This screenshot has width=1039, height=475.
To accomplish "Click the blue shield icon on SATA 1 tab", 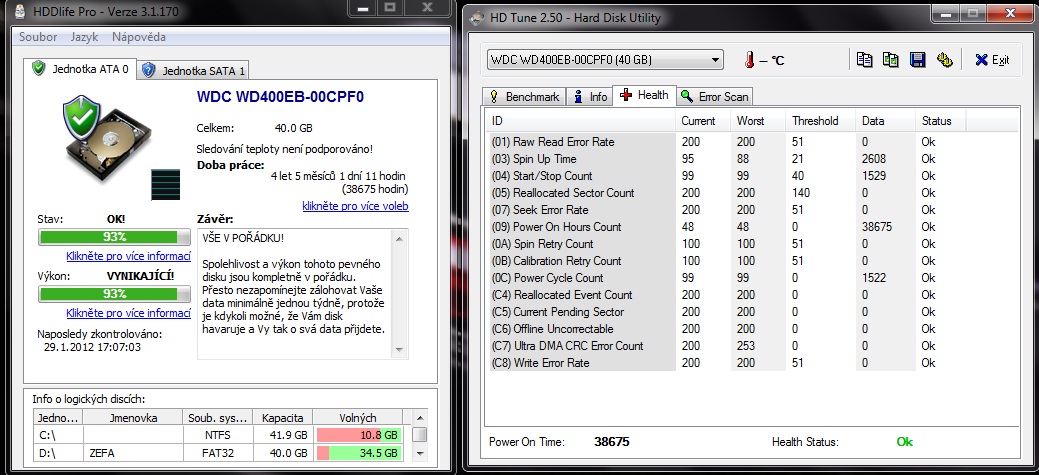I will 148,70.
